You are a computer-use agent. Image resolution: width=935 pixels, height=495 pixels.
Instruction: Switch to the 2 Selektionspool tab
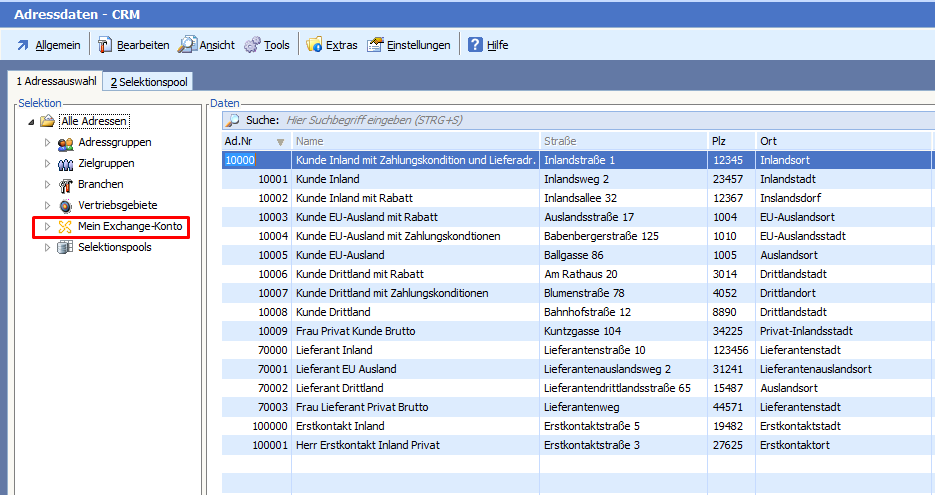[x=149, y=82]
